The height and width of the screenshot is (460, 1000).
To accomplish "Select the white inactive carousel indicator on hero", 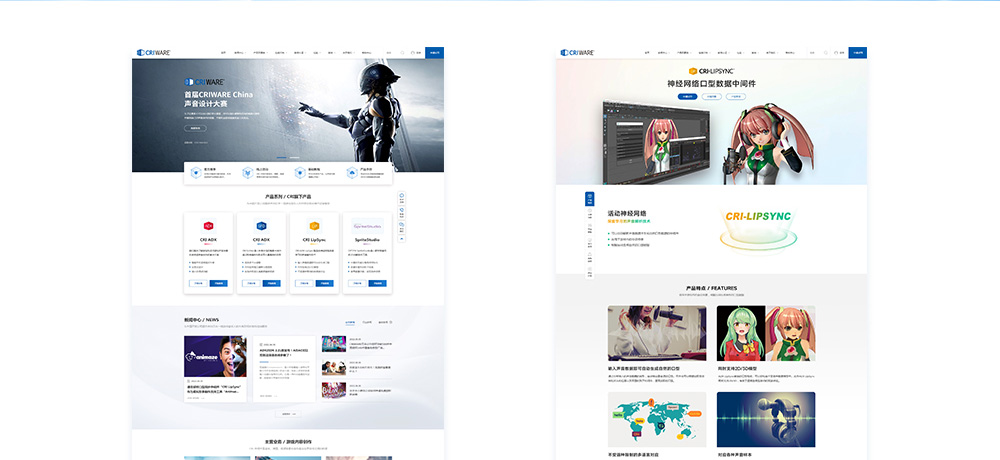I will [x=294, y=157].
